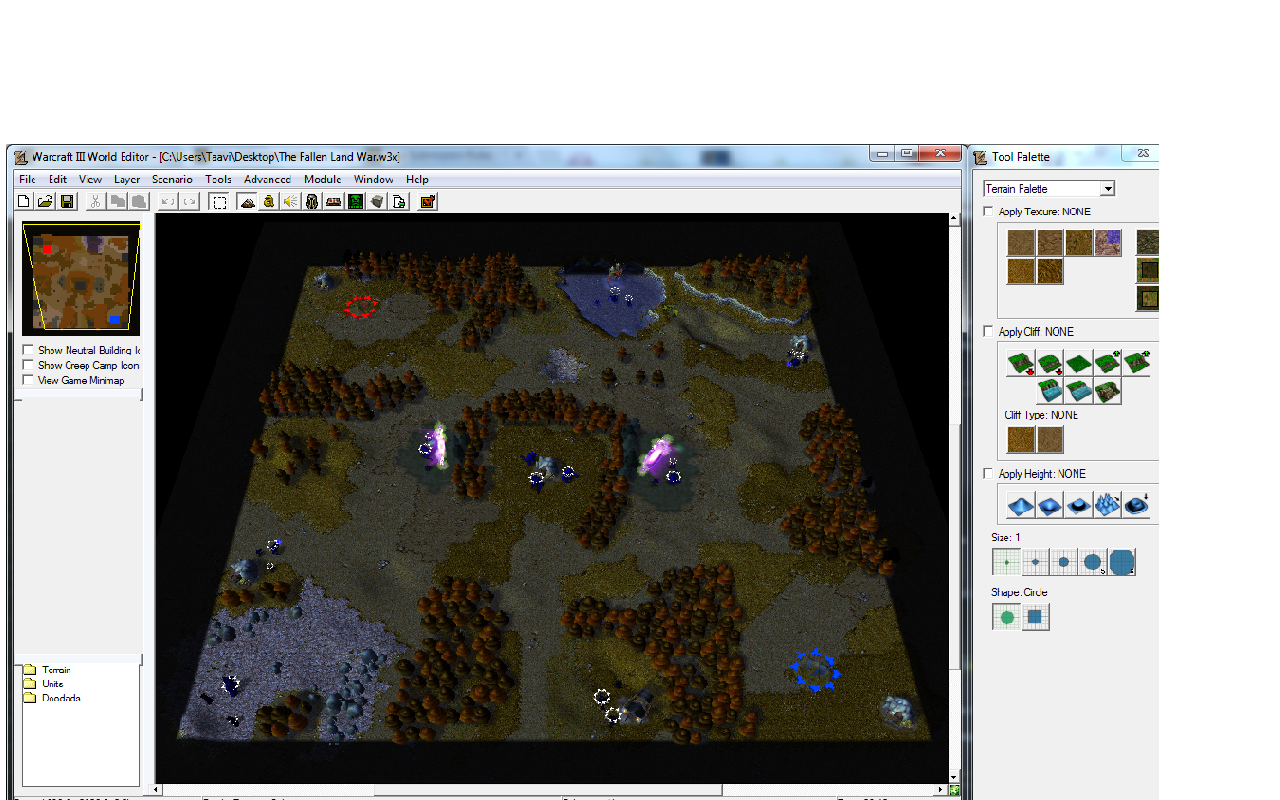Click the red start location circle on map
The width and height of the screenshot is (1280, 800).
click(x=362, y=306)
